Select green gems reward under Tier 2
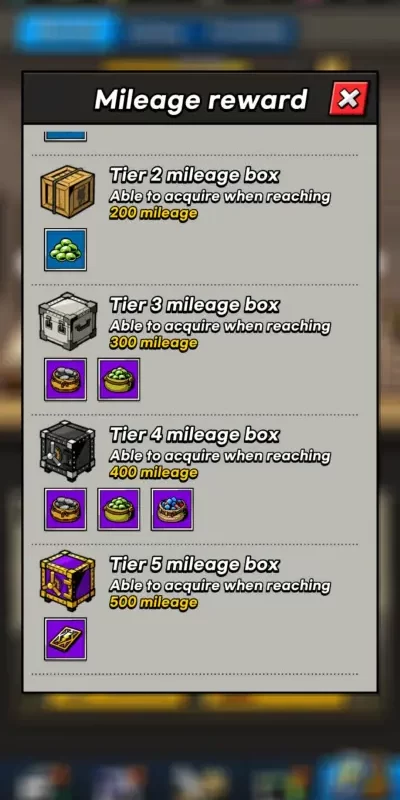This screenshot has height=800, width=400. (65, 249)
